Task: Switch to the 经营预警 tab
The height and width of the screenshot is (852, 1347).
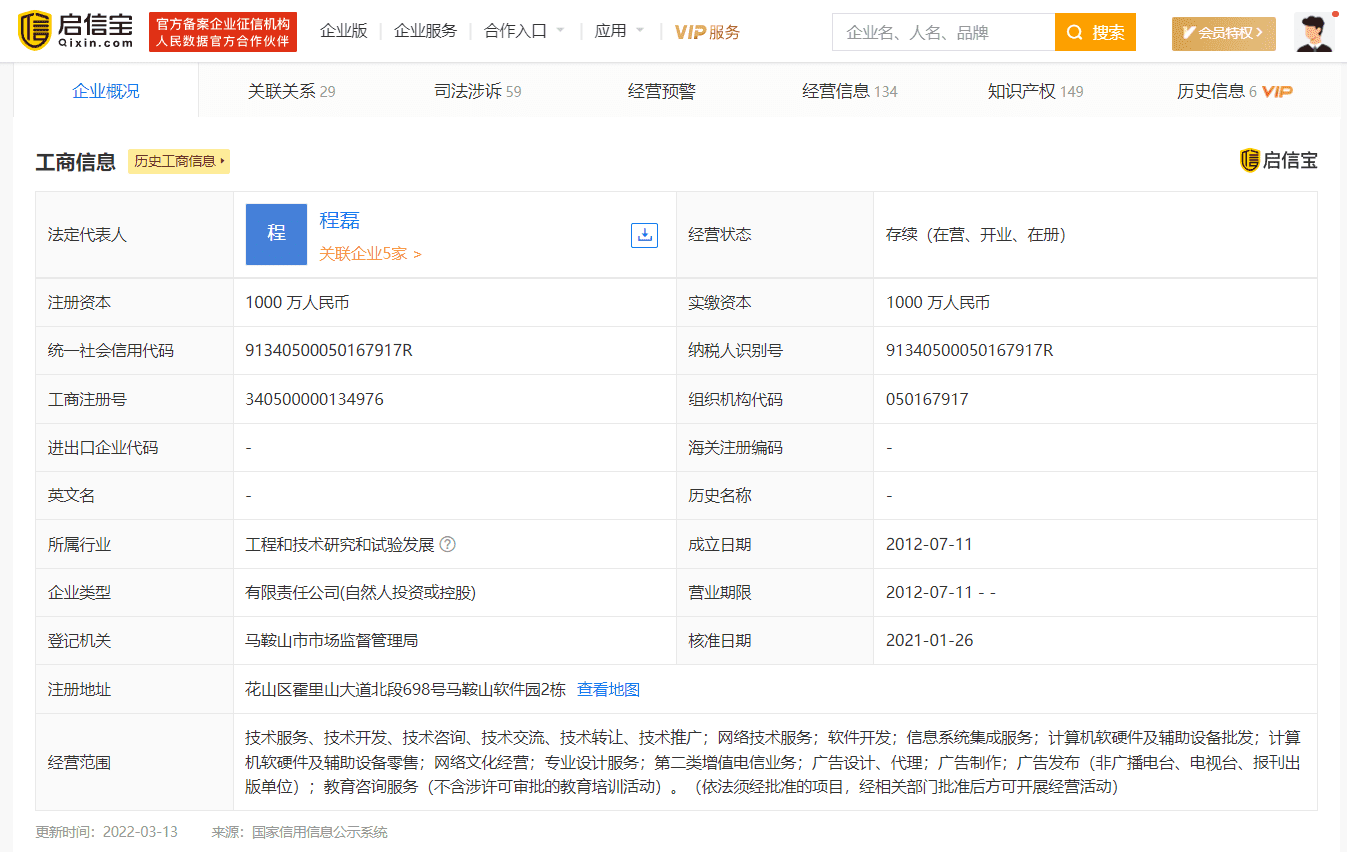Action: point(662,91)
